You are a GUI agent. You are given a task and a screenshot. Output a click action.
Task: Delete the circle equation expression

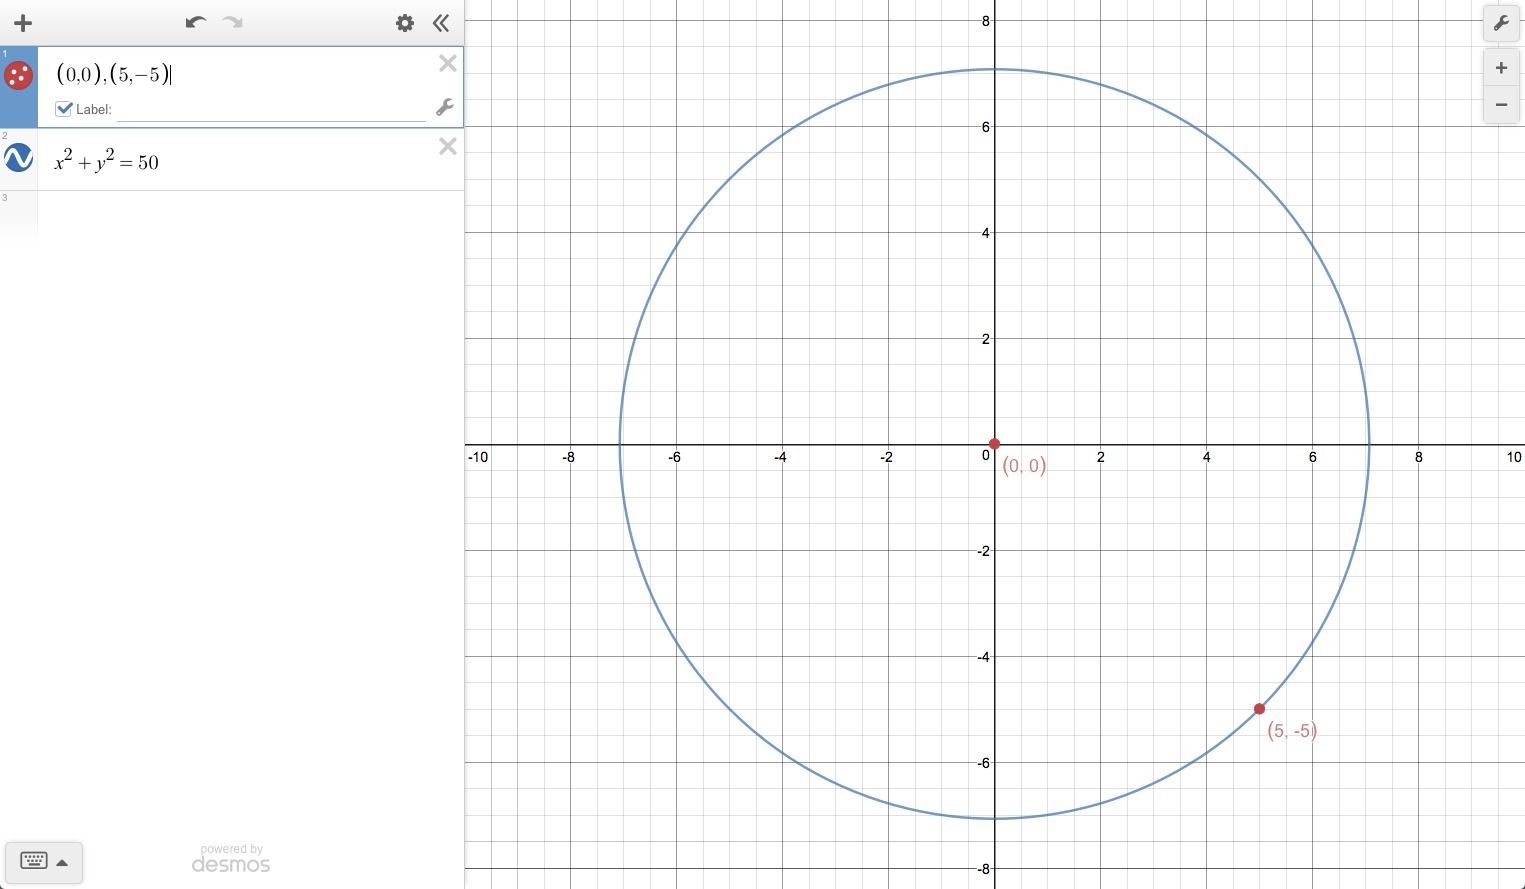click(448, 147)
